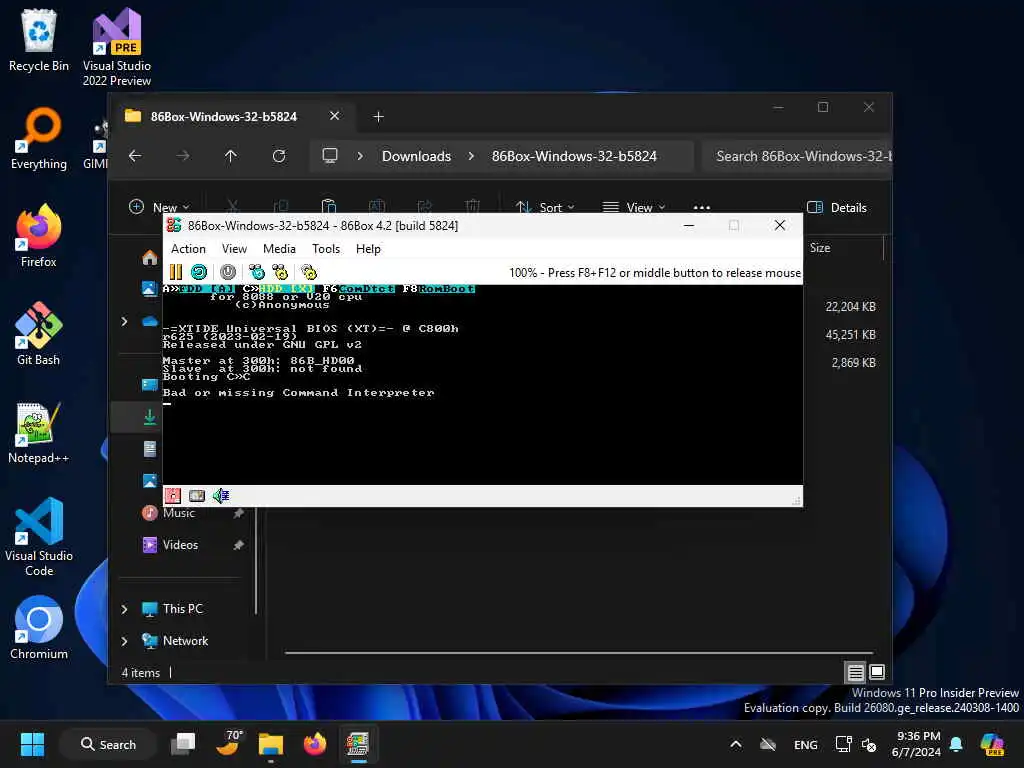Select the Git Bash desktop shortcut
This screenshot has width=1024, height=768.
click(x=39, y=334)
